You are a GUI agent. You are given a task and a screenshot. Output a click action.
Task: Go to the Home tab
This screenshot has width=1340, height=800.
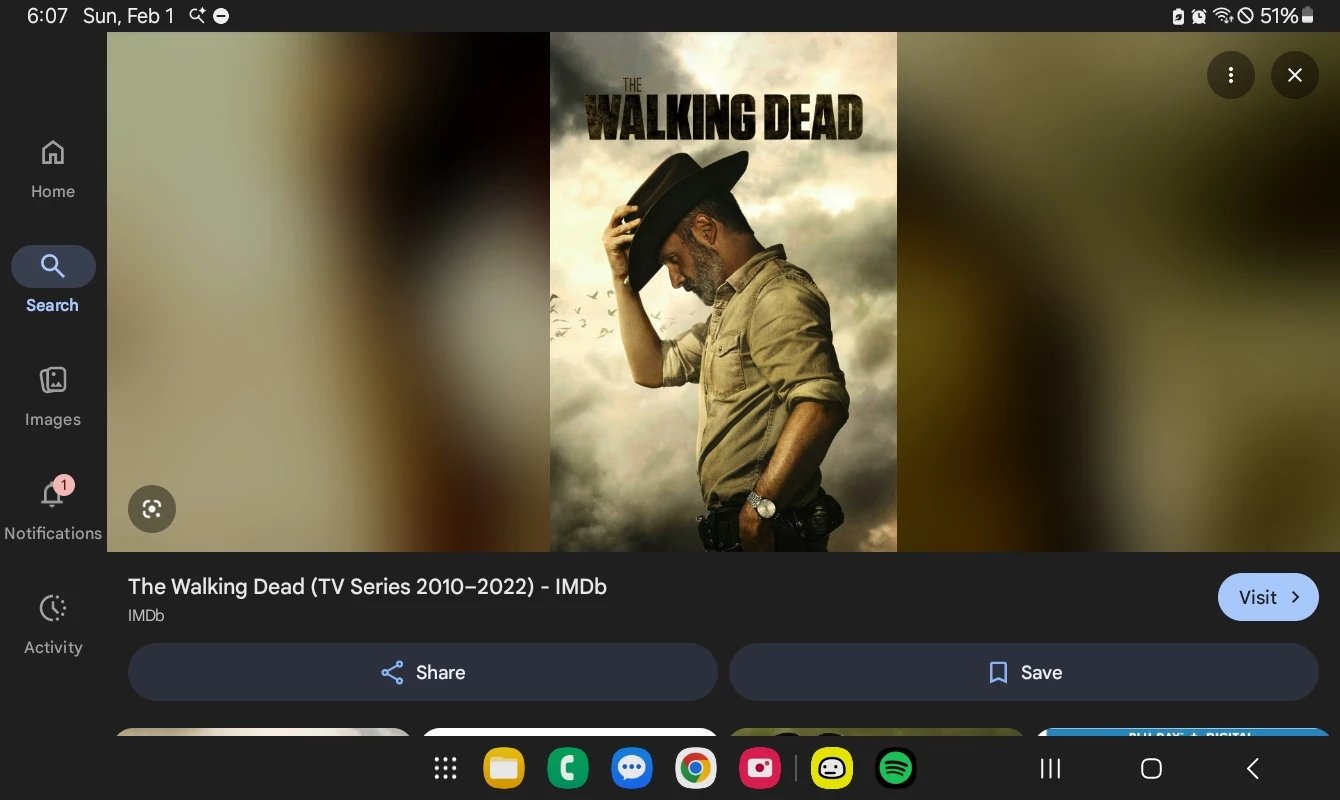pyautogui.click(x=53, y=169)
